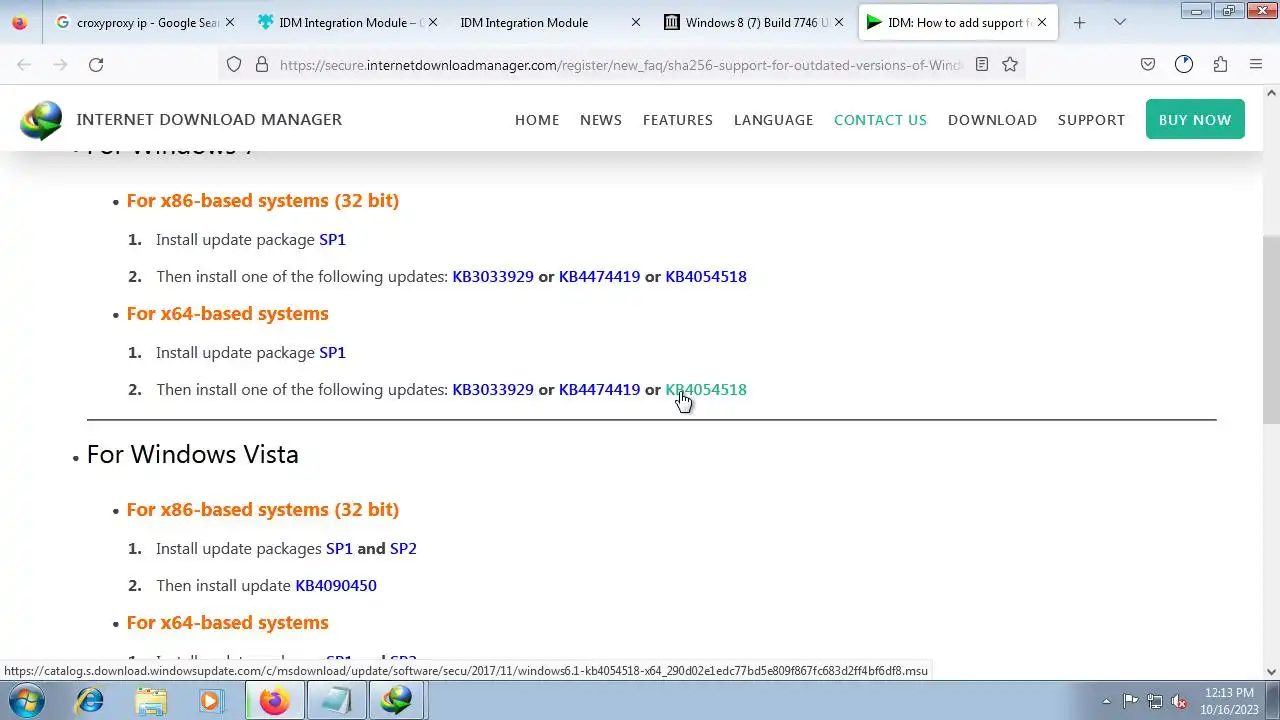This screenshot has width=1280, height=720.
Task: Open the SUPPORT menu item
Action: click(x=1091, y=120)
